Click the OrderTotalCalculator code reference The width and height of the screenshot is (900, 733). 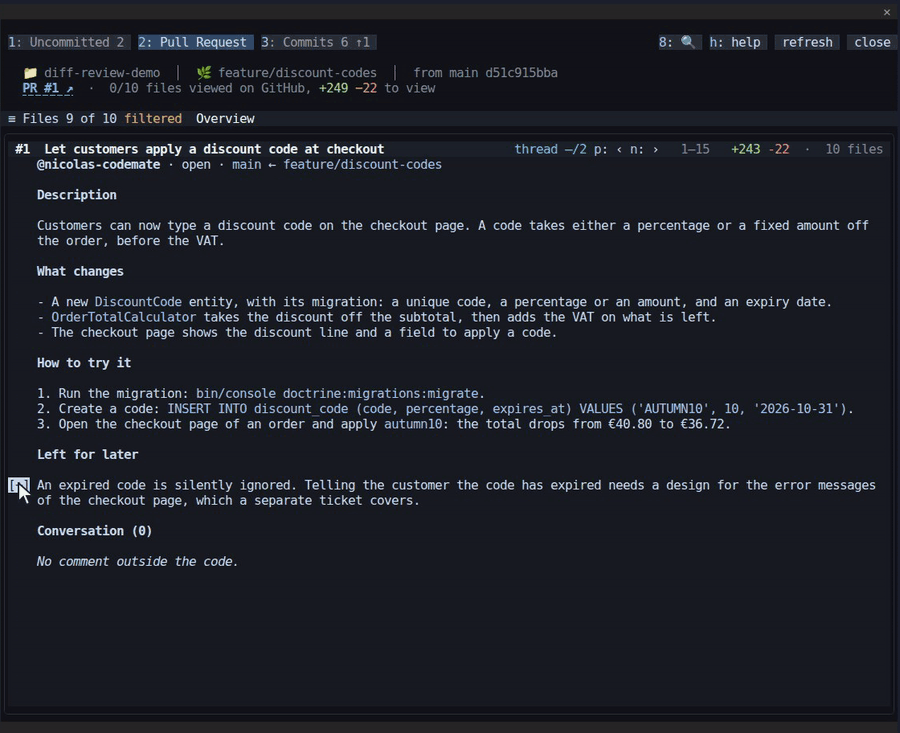pos(123,317)
